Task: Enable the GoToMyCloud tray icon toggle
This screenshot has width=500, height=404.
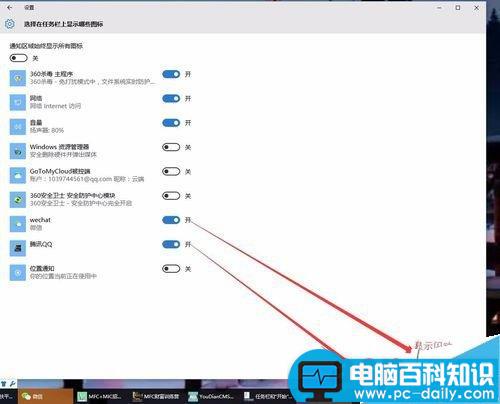Action: tap(171, 171)
